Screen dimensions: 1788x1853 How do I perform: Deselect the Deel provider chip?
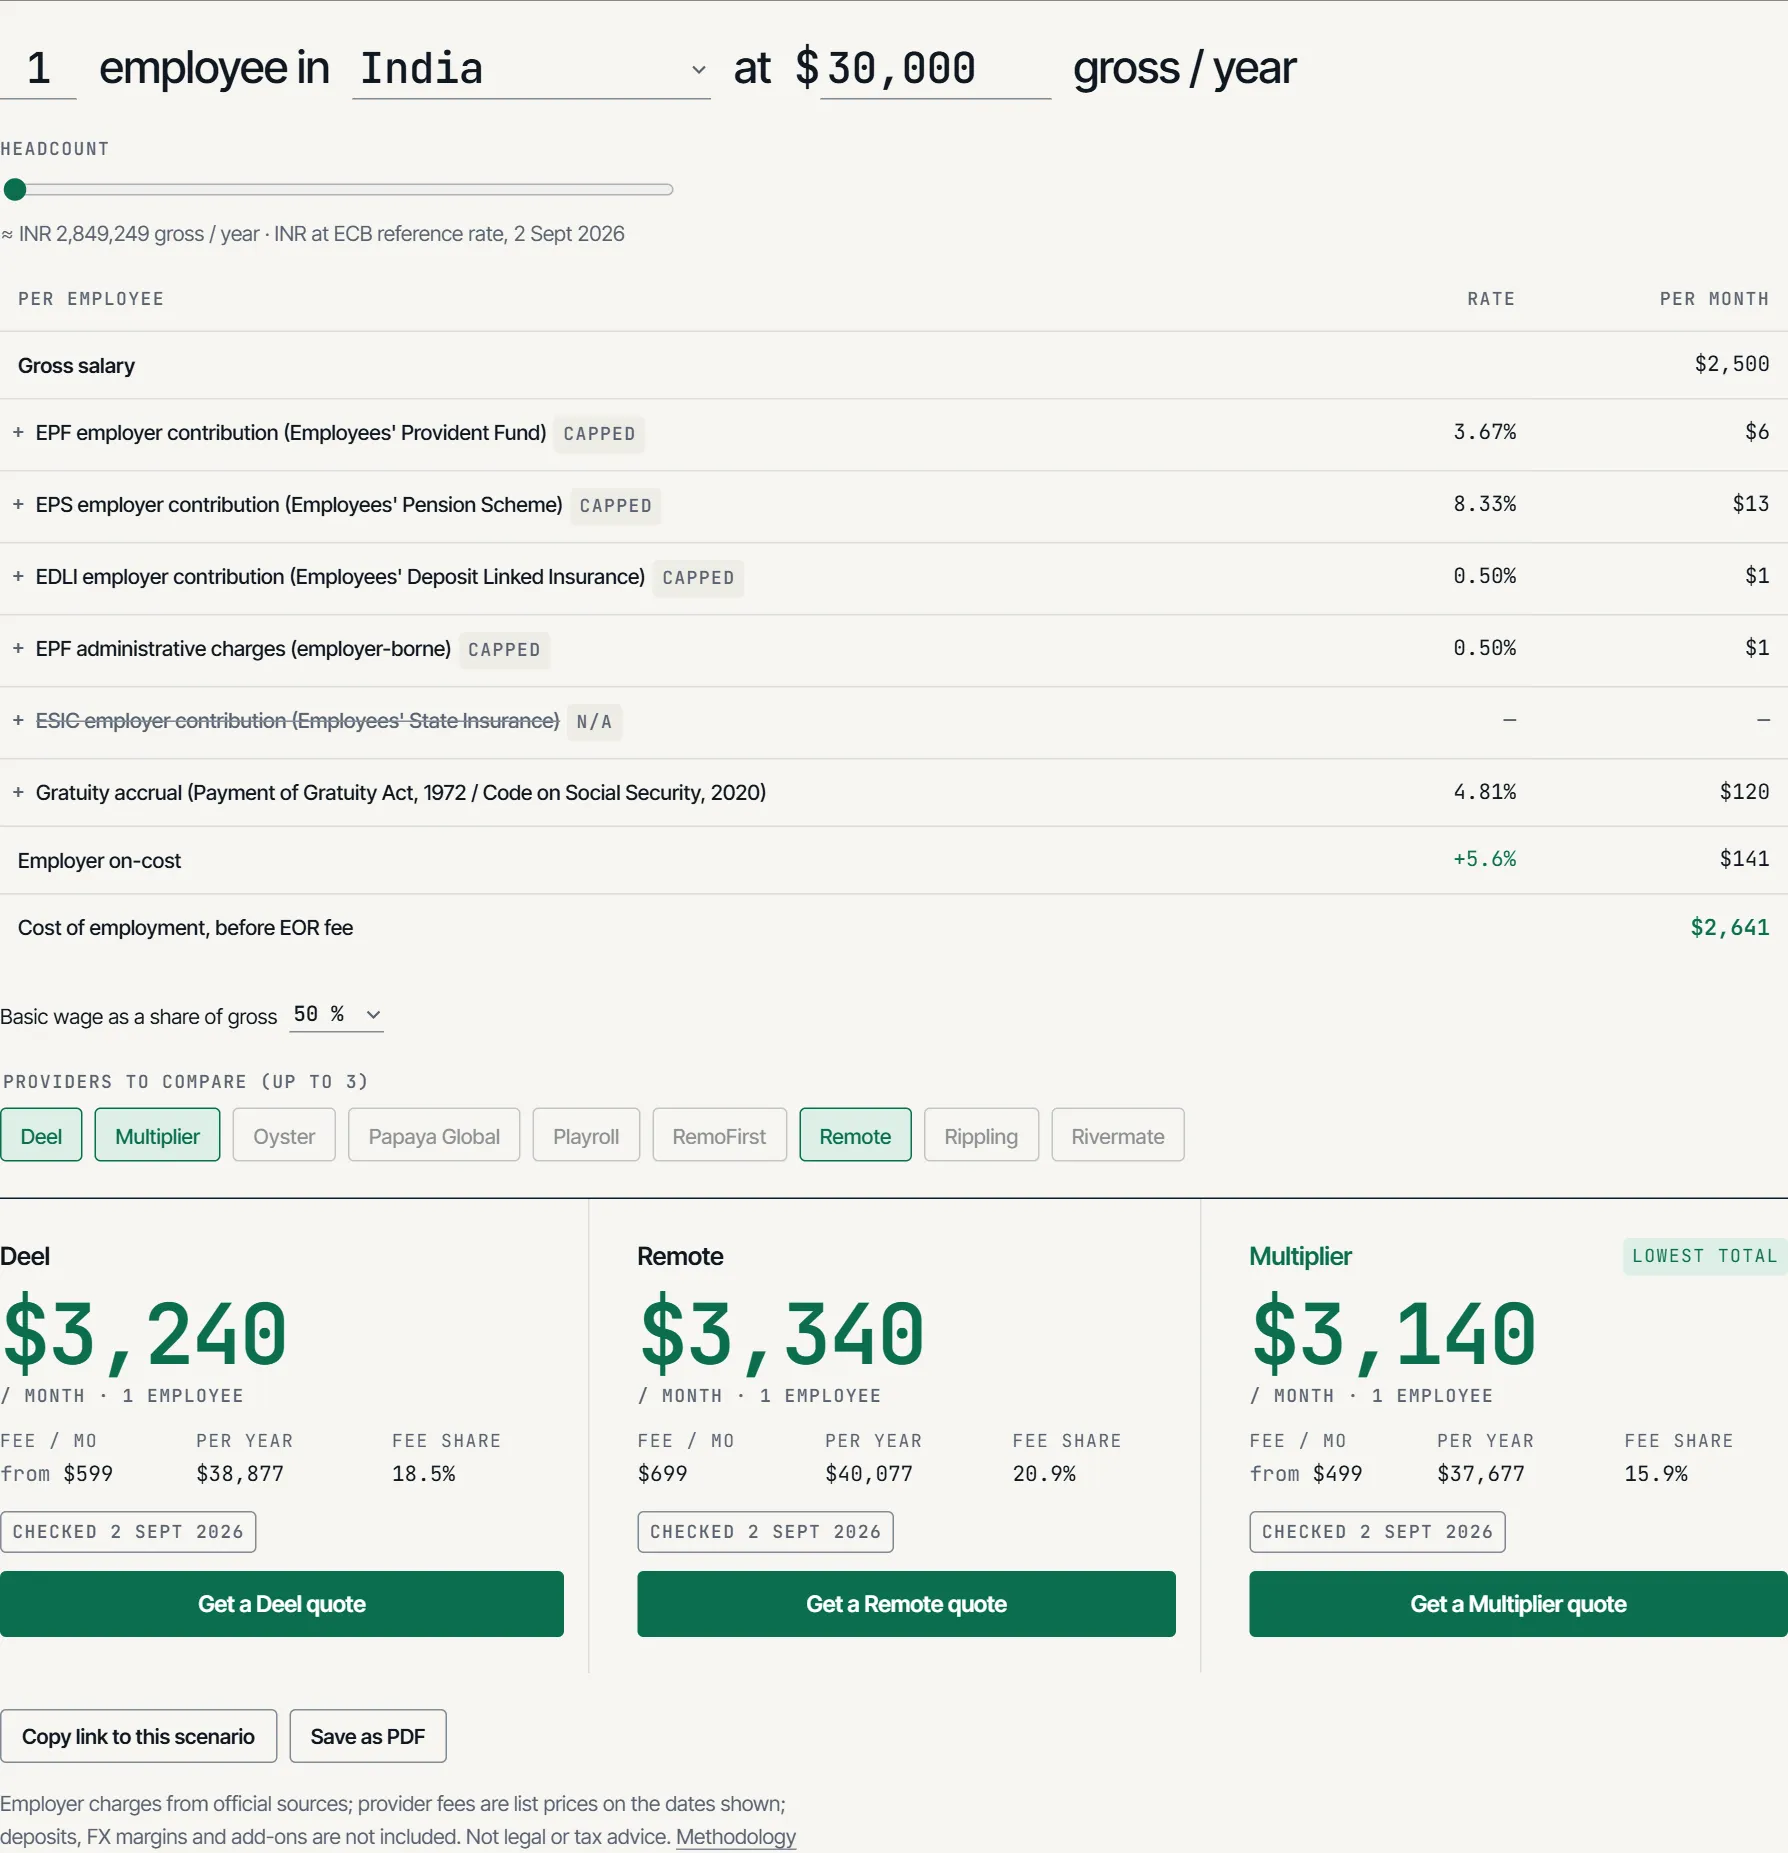click(41, 1135)
